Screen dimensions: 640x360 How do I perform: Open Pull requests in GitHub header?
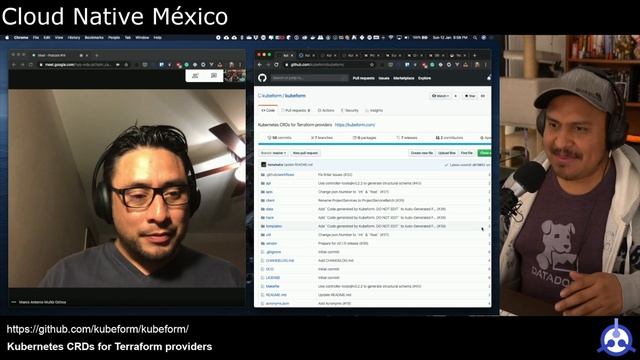pos(363,78)
